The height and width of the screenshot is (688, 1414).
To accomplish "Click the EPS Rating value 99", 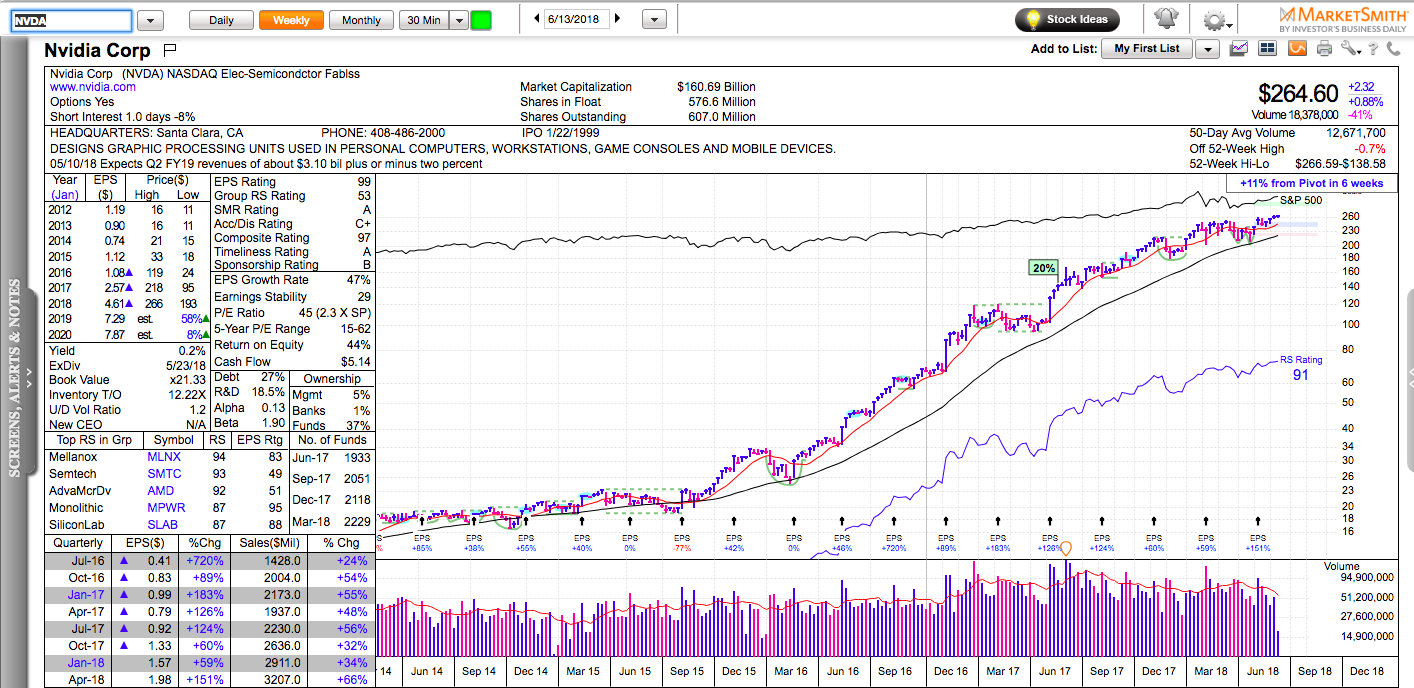I will pos(364,182).
